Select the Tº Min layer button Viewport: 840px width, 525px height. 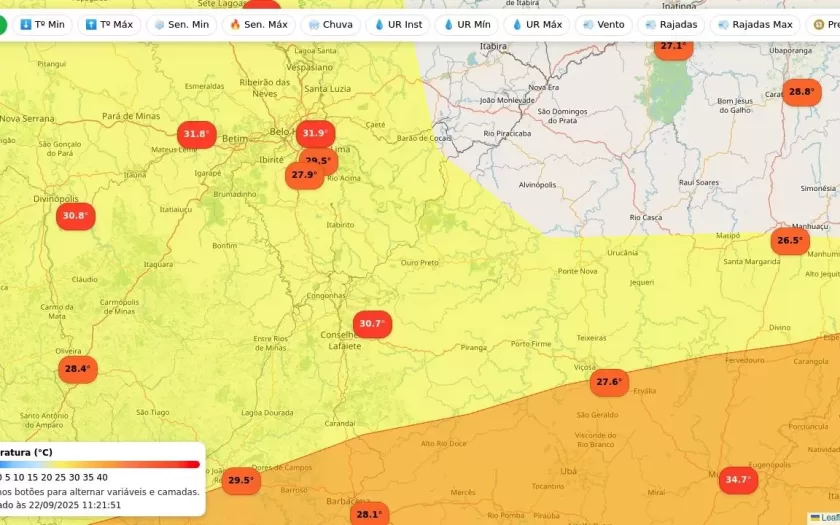tap(42, 24)
